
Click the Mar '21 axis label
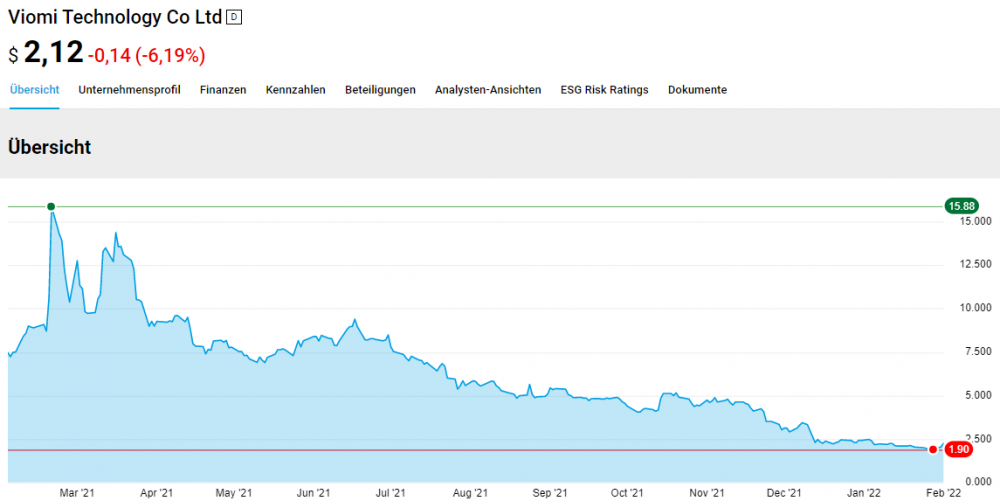click(x=77, y=493)
